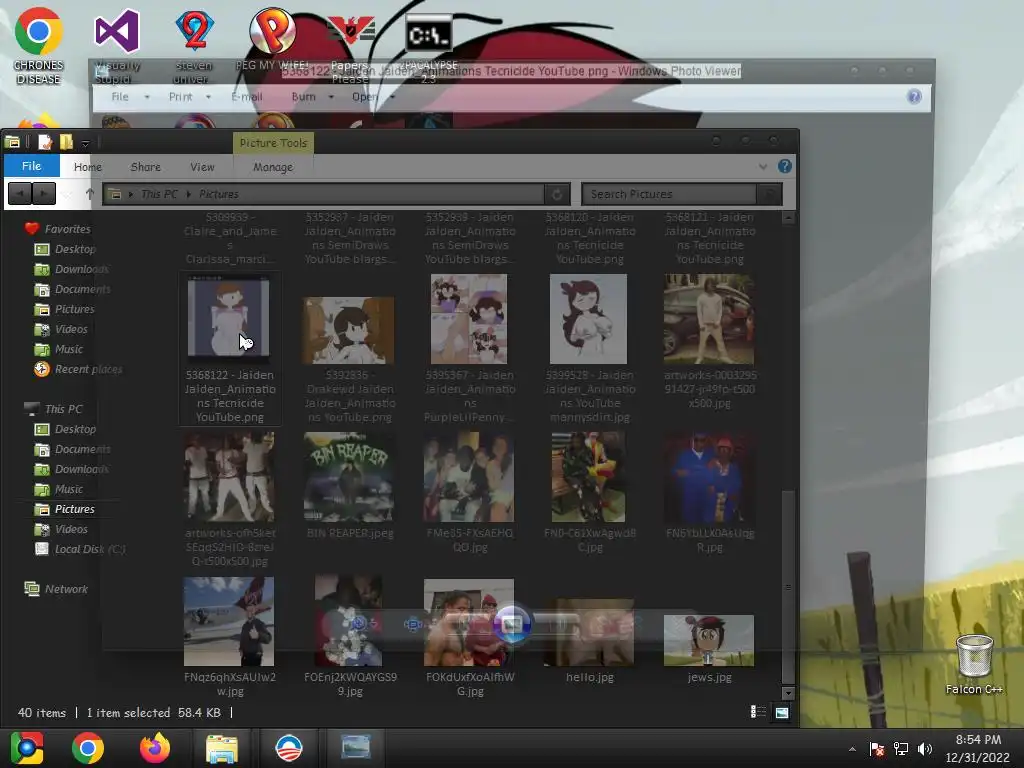Screen dimensions: 1024x768
Task: Launch the PEG MY WIFE! desktop icon
Action: coord(272,39)
